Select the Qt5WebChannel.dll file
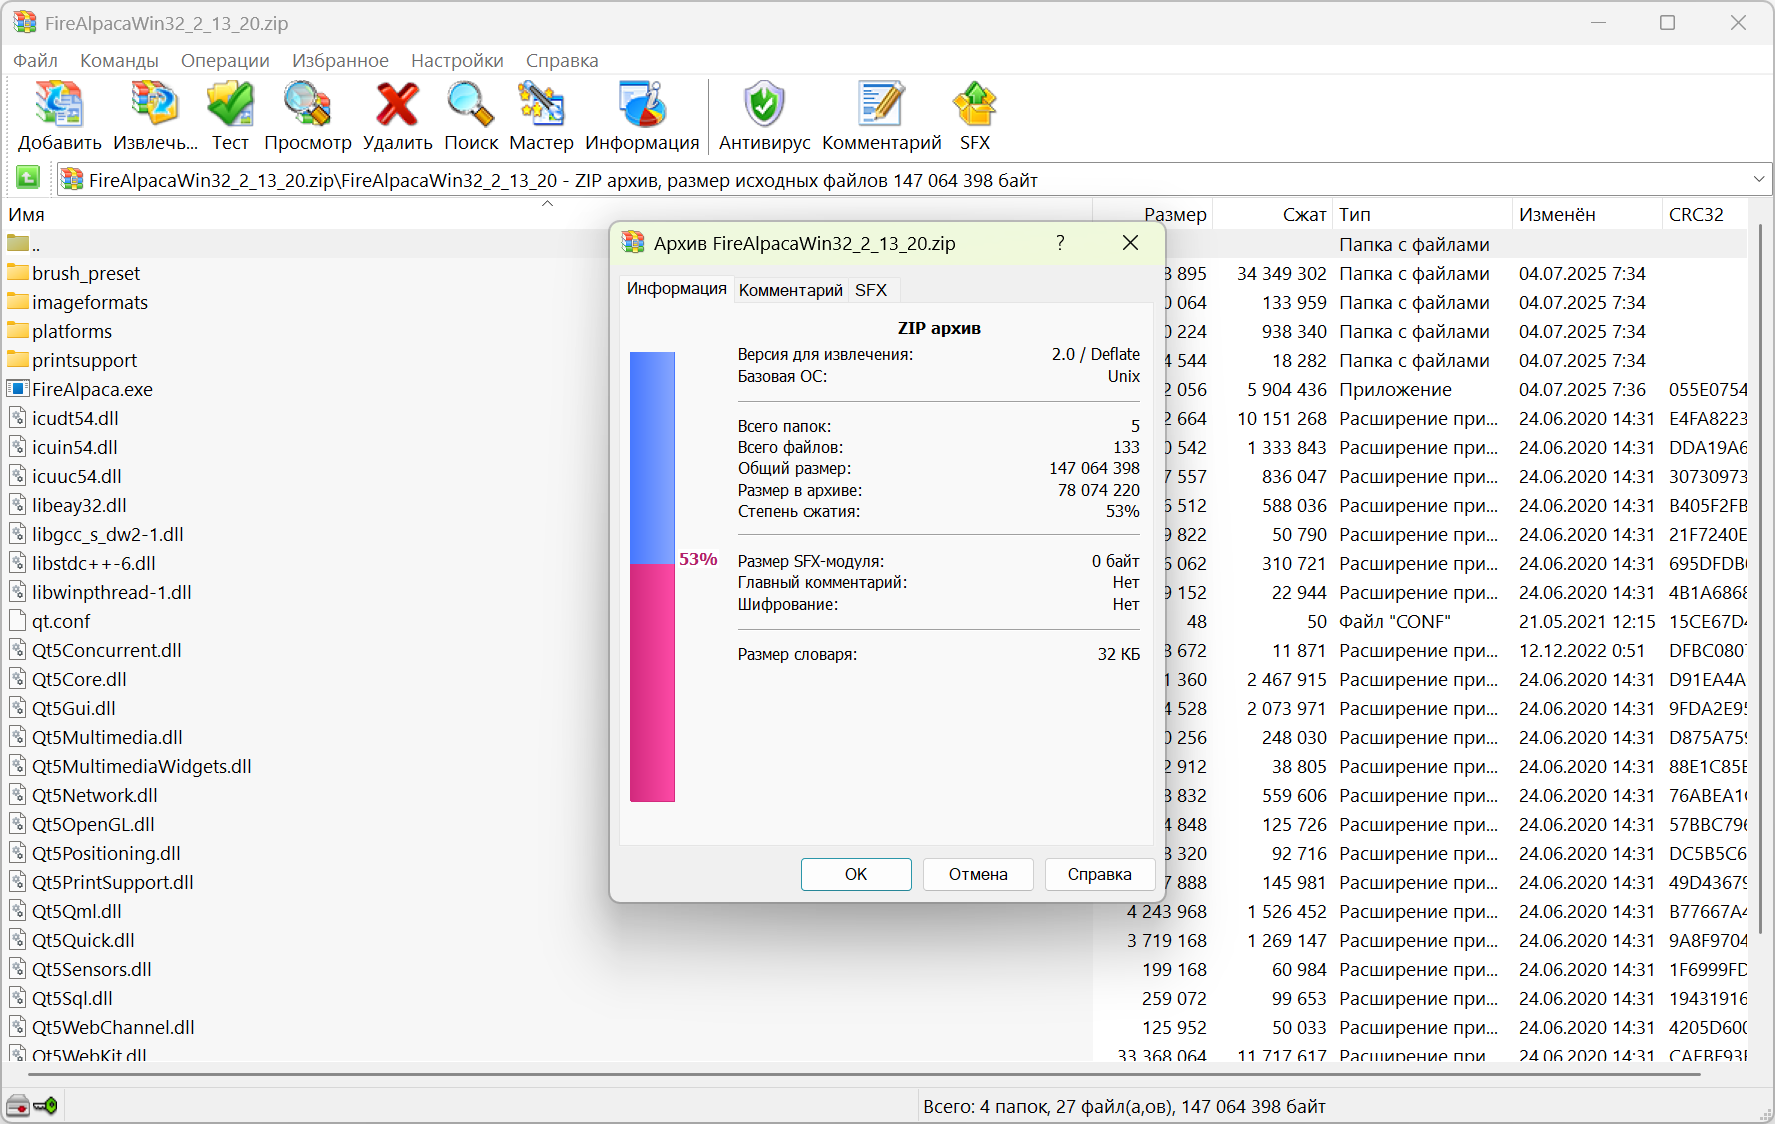The height and width of the screenshot is (1124, 1775). 102,1027
